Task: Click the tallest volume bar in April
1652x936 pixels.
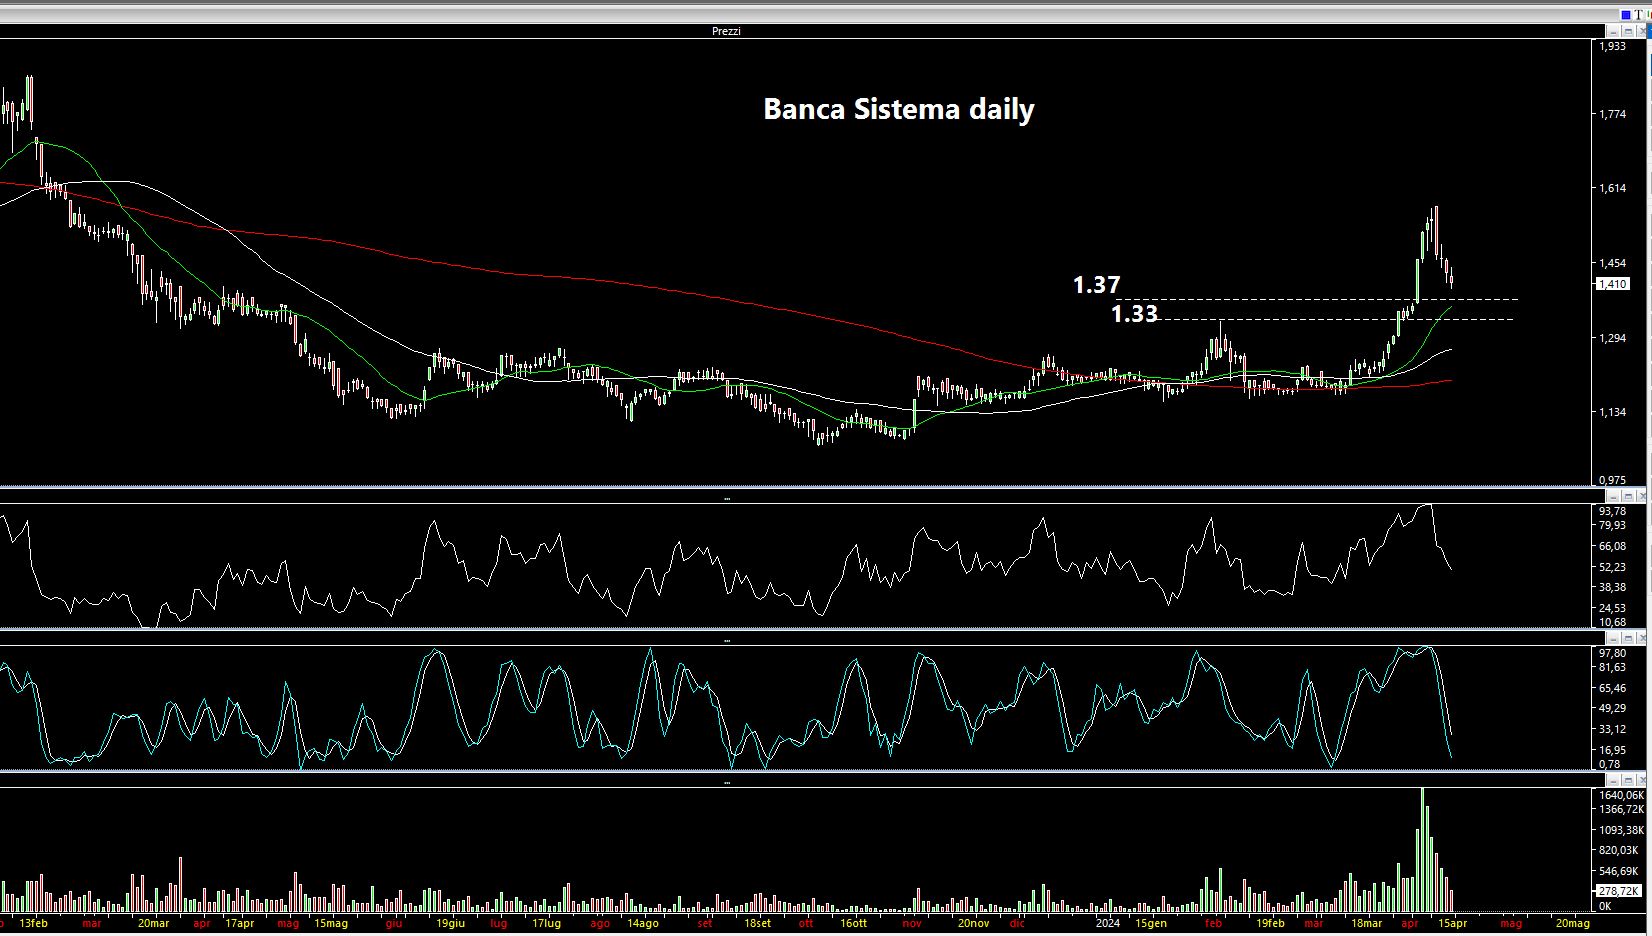Action: (1423, 850)
